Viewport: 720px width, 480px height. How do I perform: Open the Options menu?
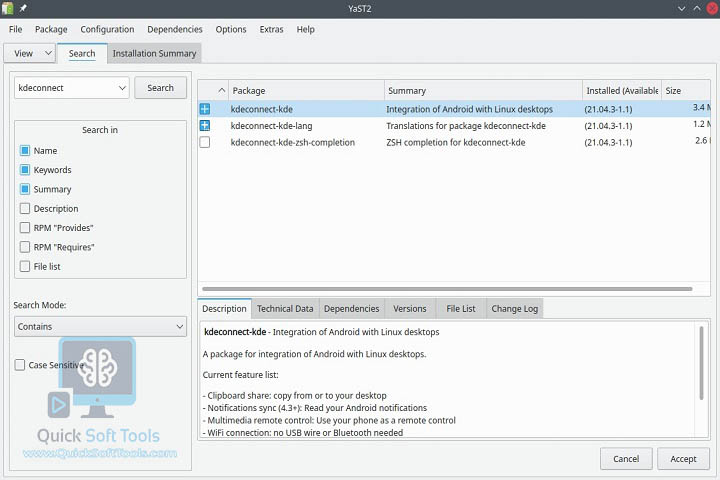pos(231,29)
